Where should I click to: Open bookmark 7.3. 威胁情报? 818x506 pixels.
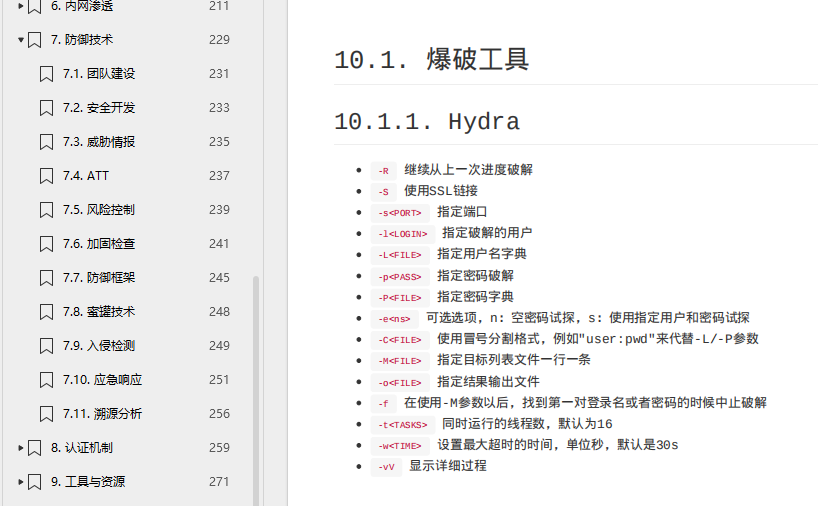click(x=99, y=141)
